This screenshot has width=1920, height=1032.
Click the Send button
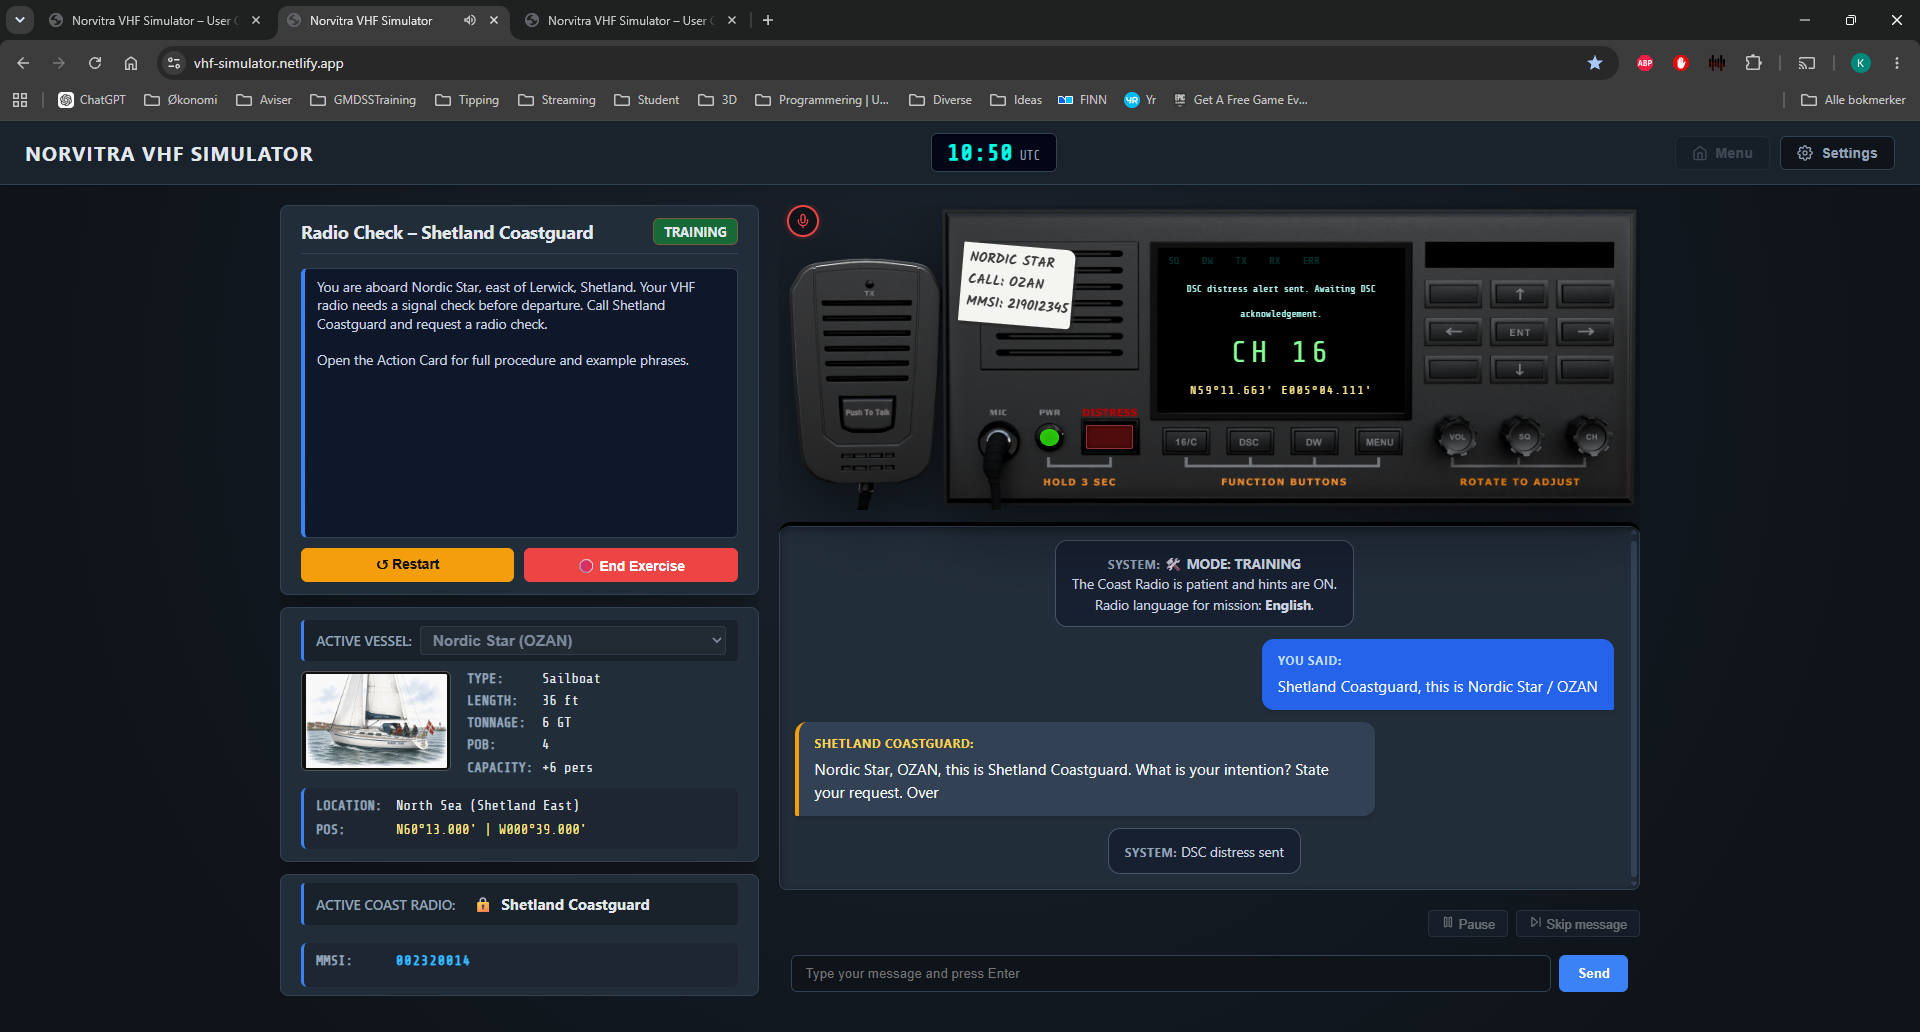(x=1593, y=973)
